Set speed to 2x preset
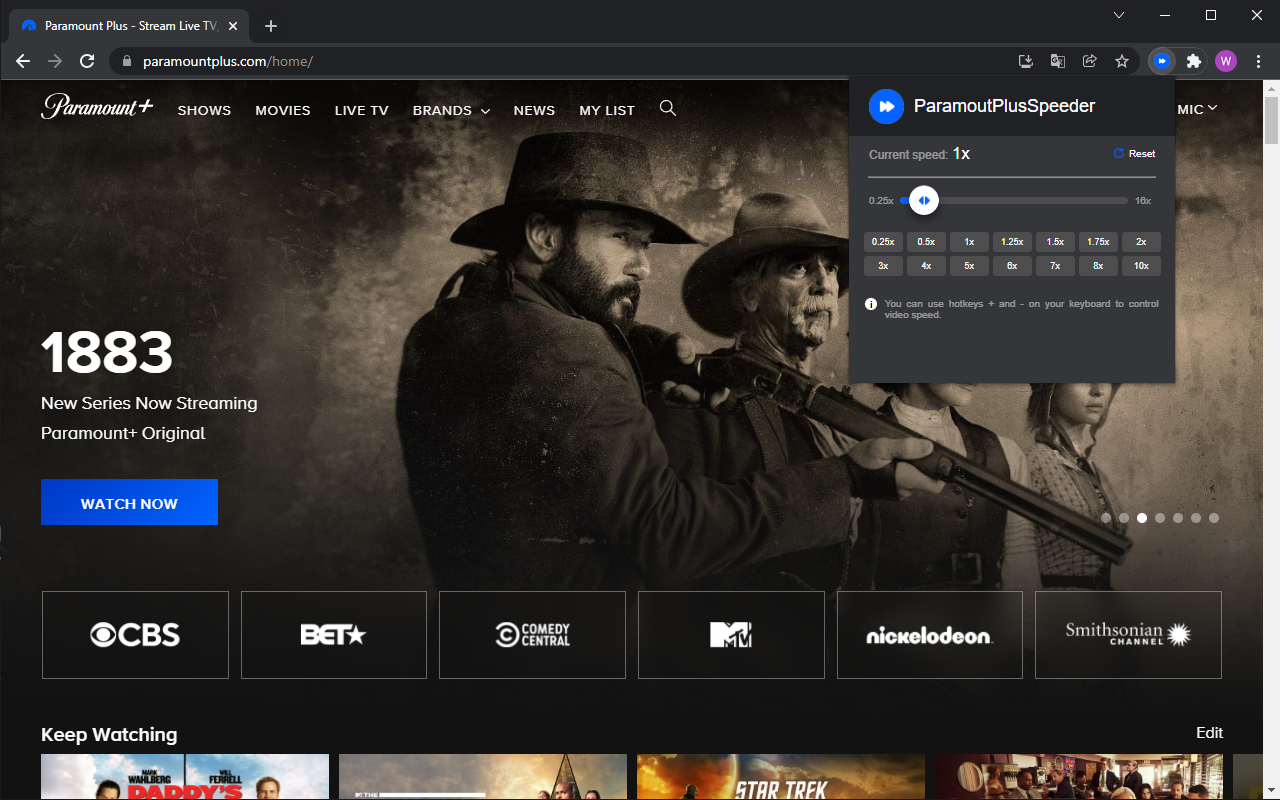The height and width of the screenshot is (800, 1280). point(1141,242)
